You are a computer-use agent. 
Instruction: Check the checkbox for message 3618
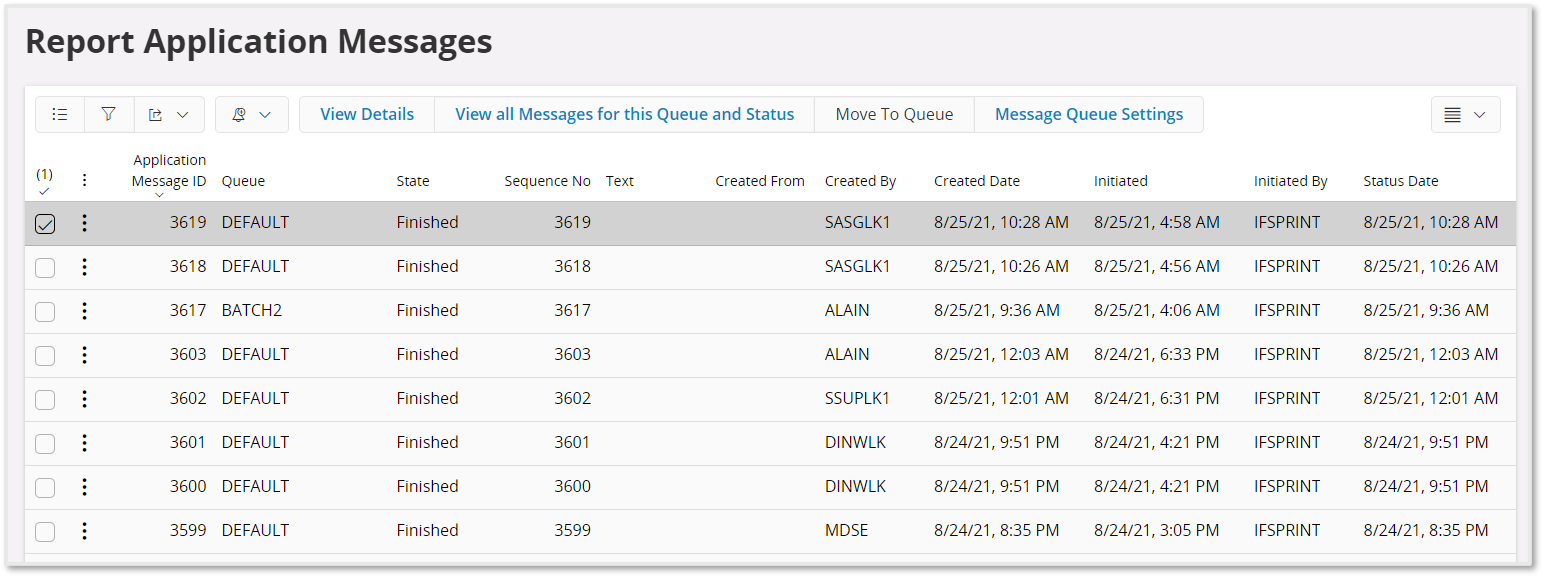pos(44,267)
